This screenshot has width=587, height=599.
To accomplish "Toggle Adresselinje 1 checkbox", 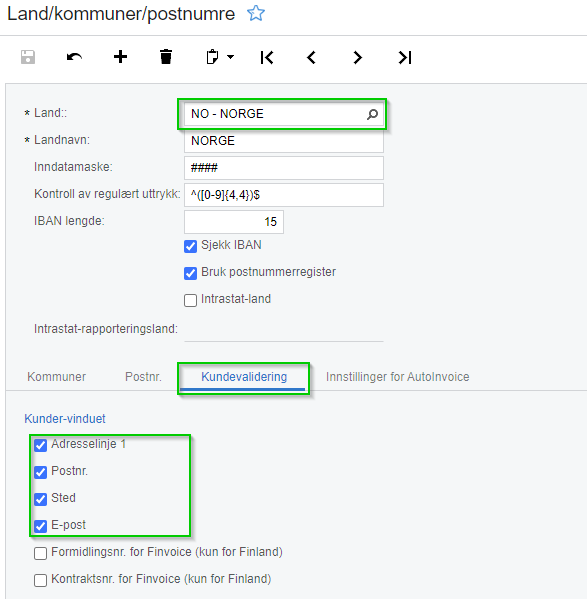I will pyautogui.click(x=40, y=445).
